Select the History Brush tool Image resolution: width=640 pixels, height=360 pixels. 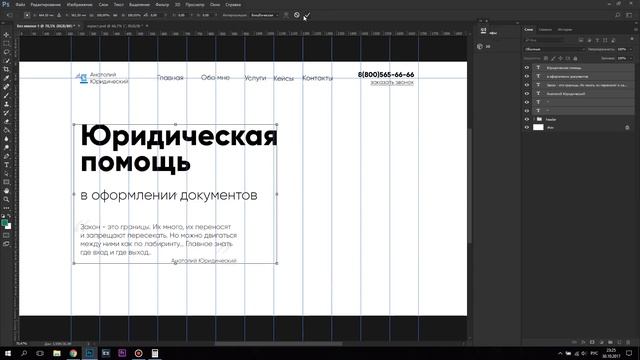point(6,113)
